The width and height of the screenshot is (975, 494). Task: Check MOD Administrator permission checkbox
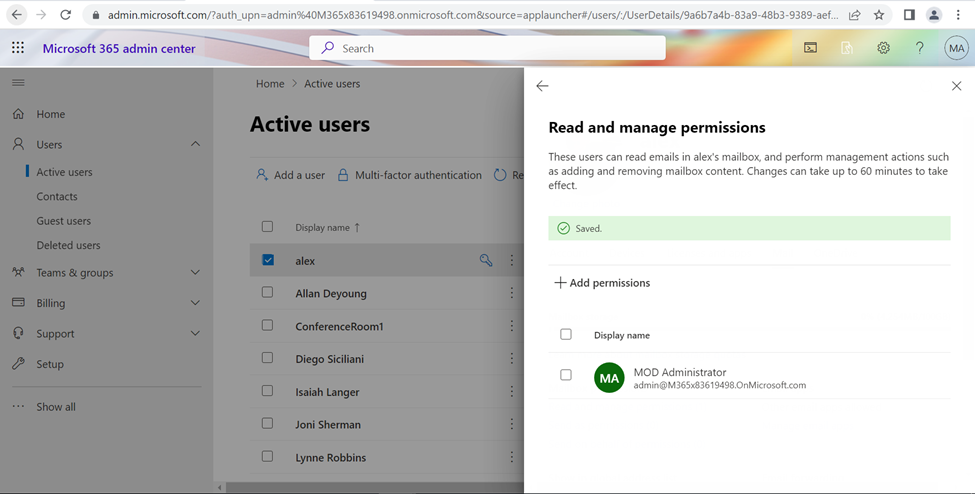[x=566, y=375]
